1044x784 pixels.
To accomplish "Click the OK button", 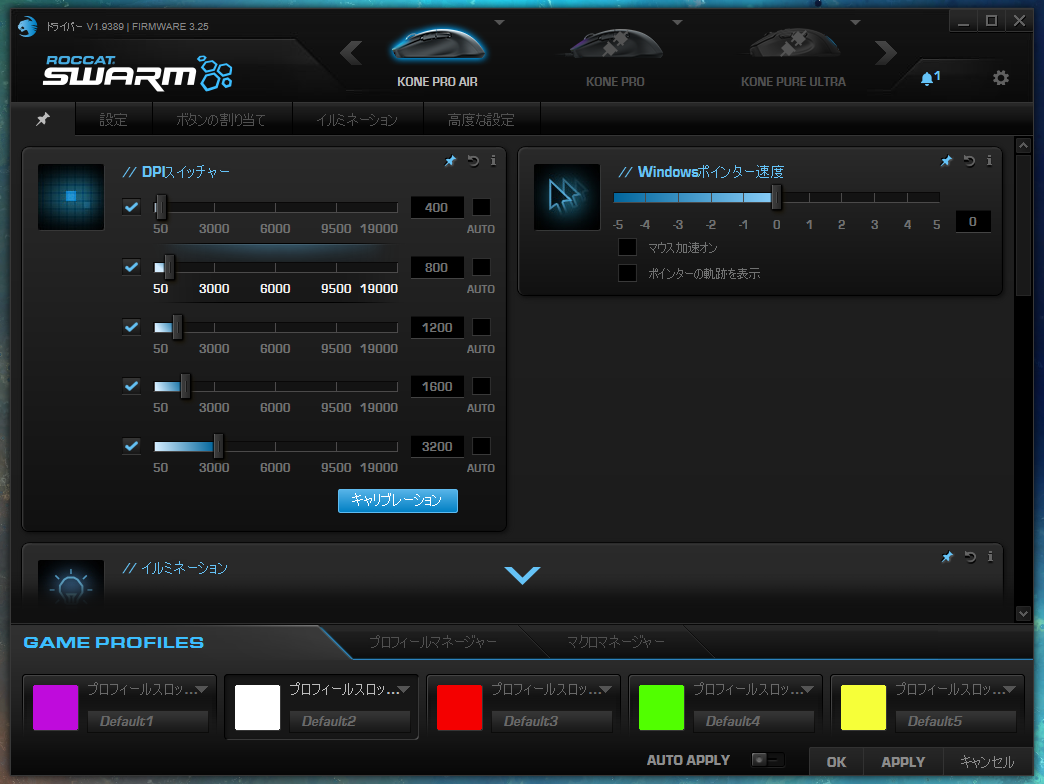I will (836, 762).
